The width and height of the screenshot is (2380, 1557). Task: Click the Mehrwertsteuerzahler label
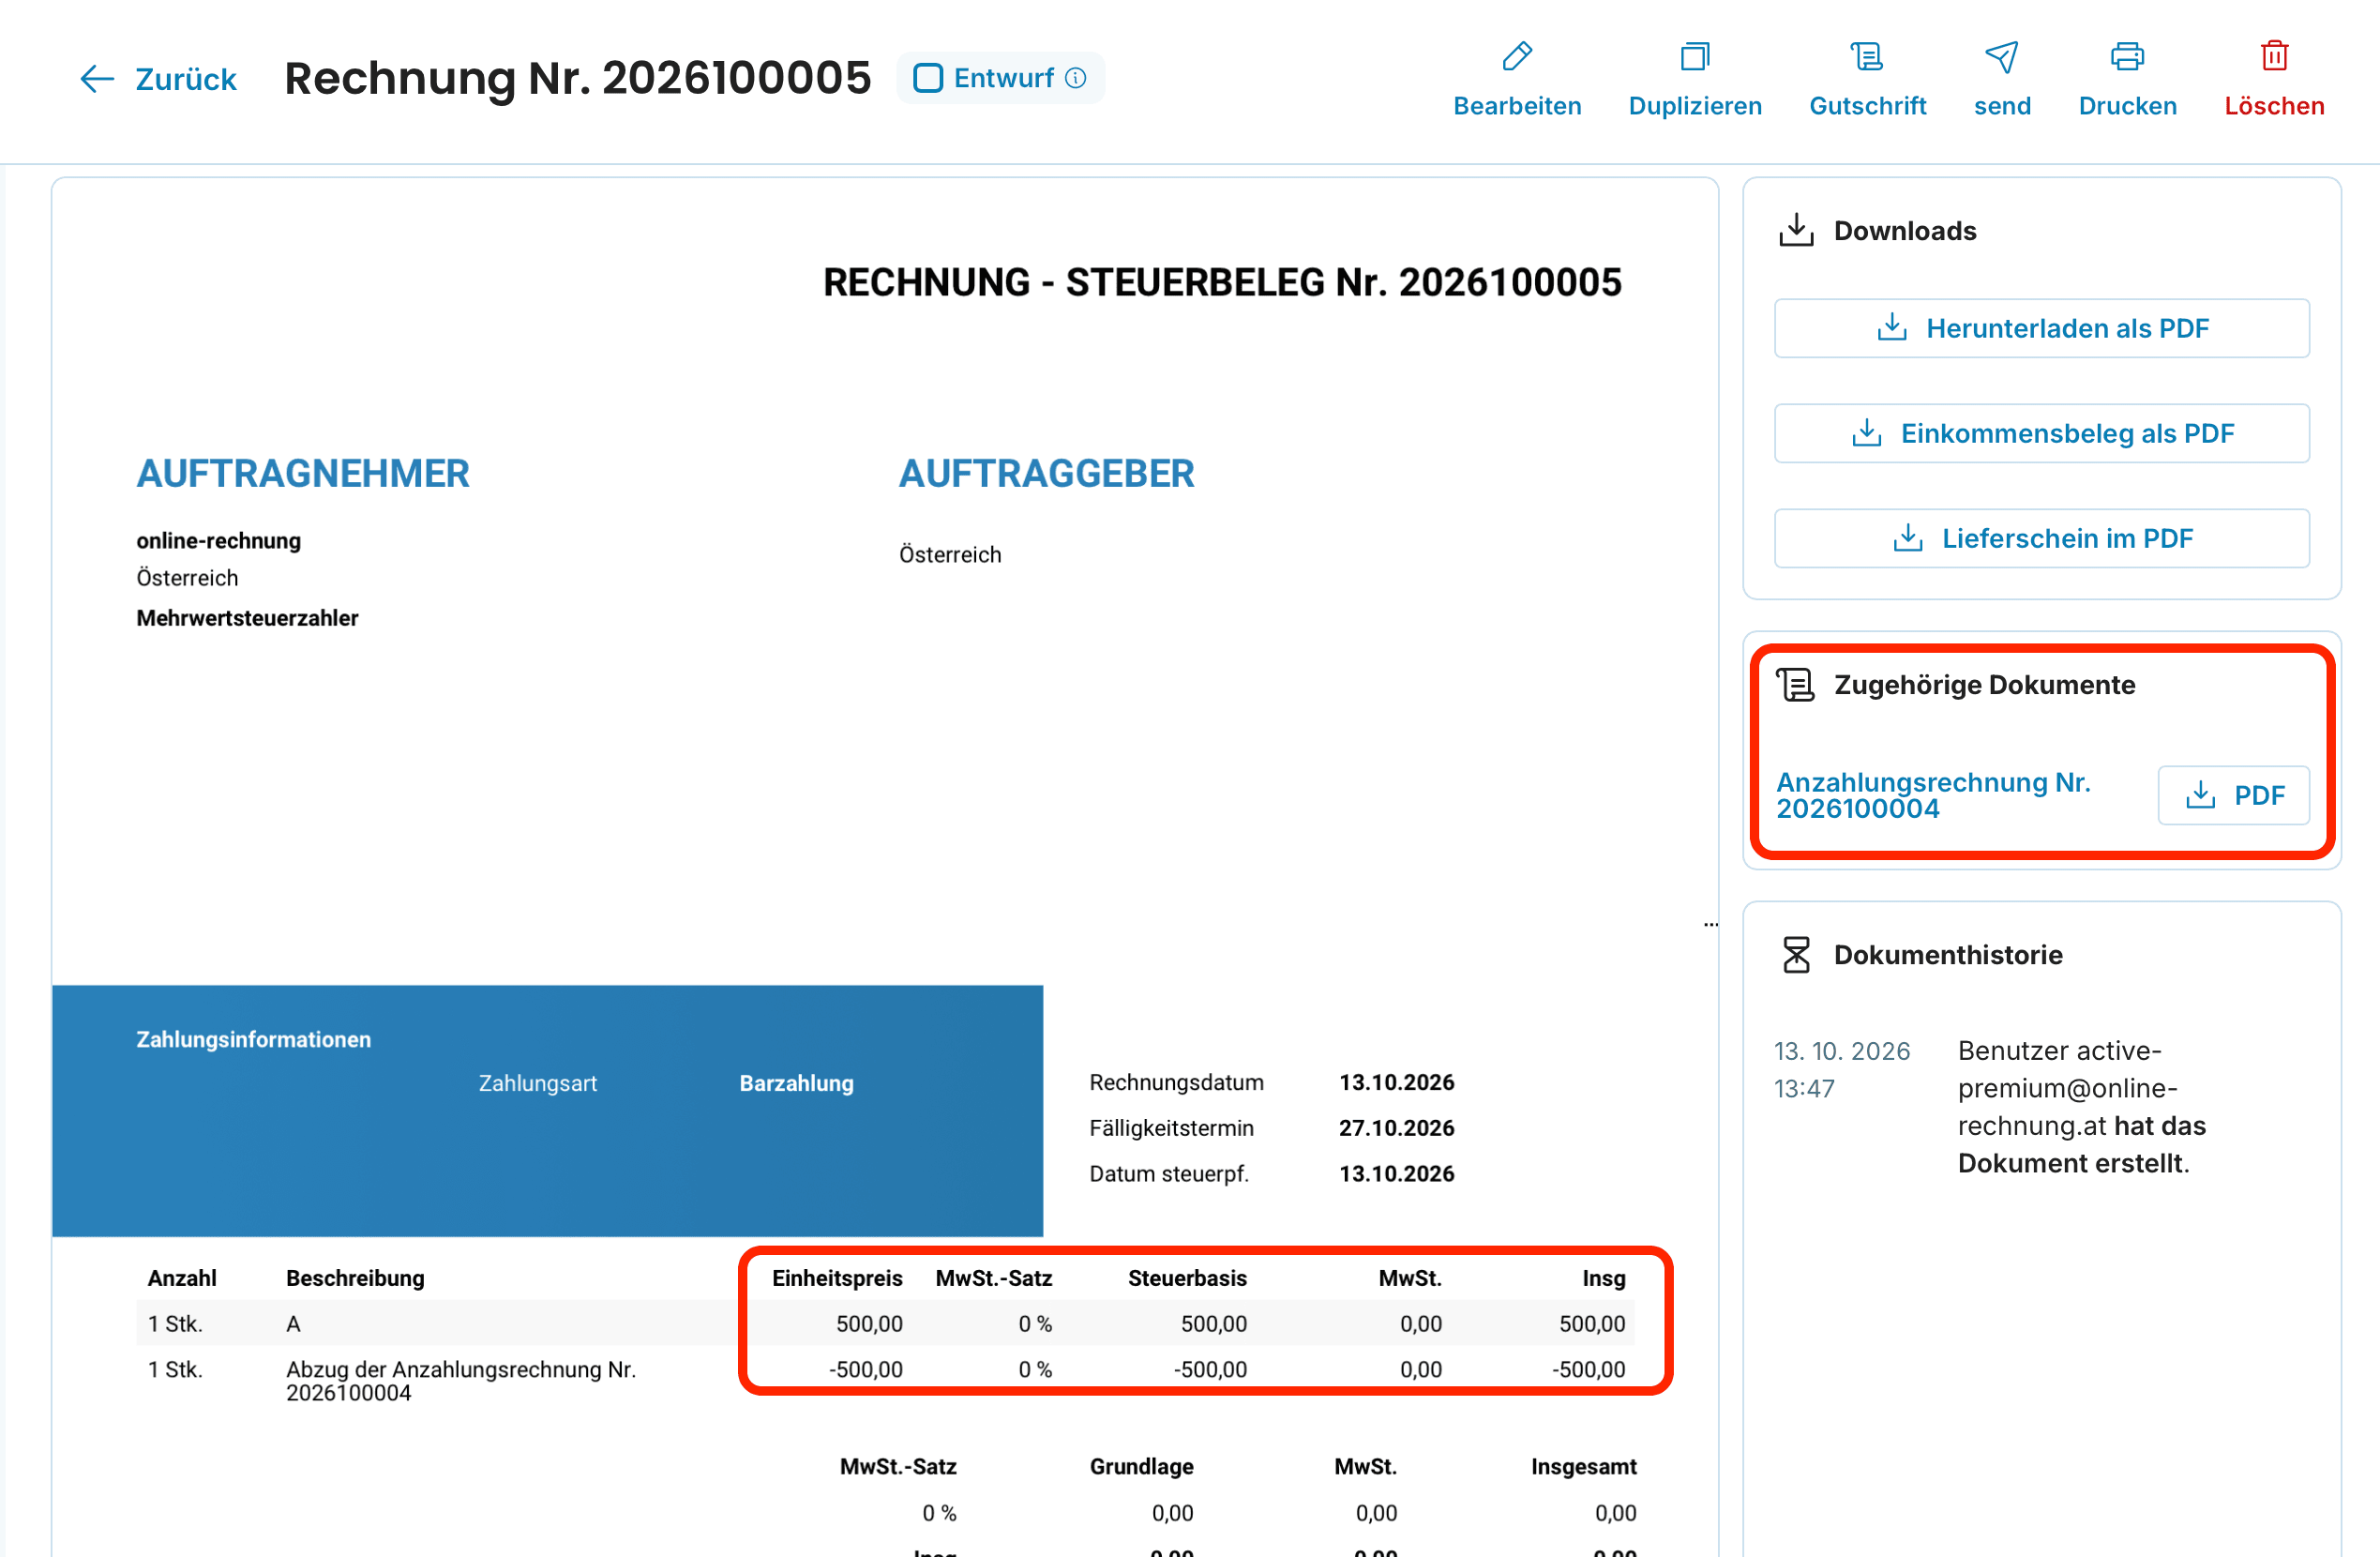click(247, 618)
